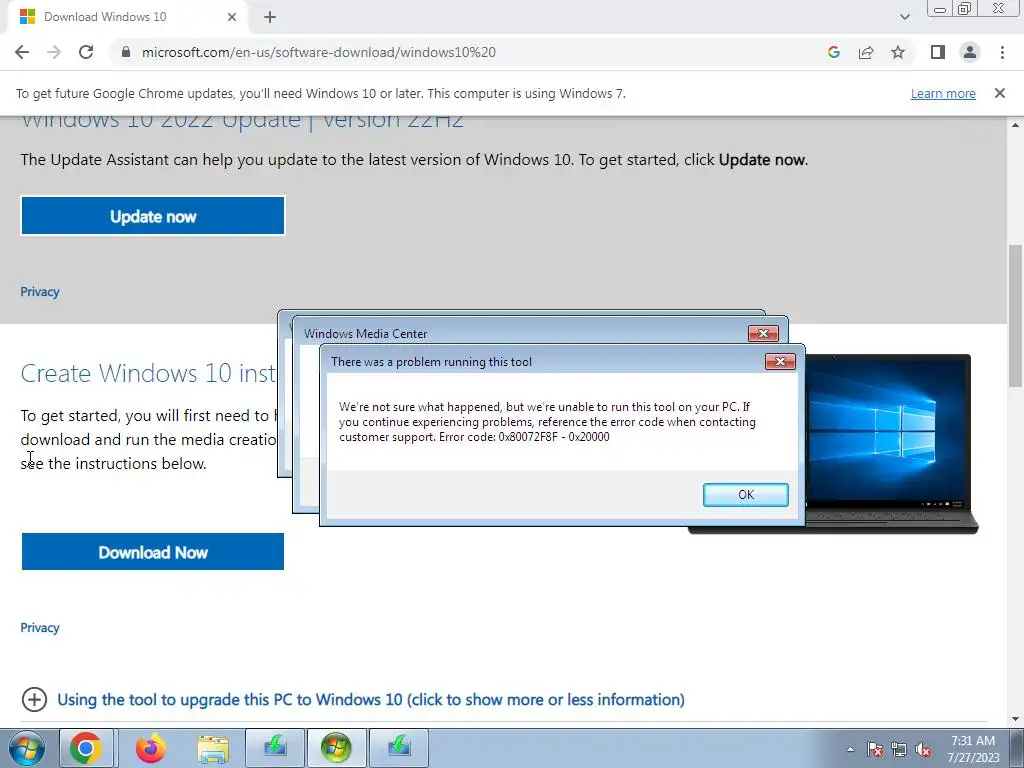Open the Chrome side panel
This screenshot has width=1024, height=768.
click(938, 52)
